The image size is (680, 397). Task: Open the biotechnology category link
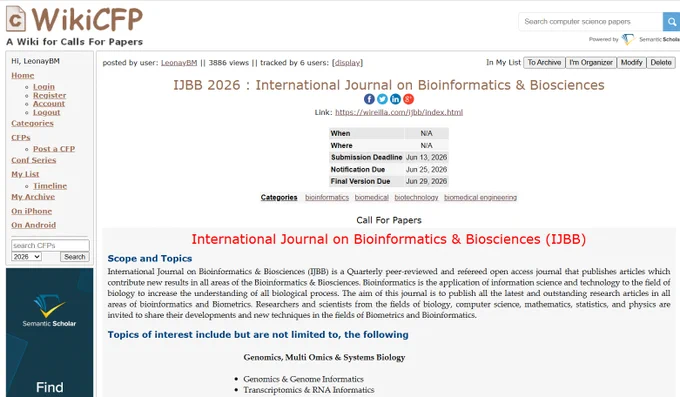click(x=416, y=197)
